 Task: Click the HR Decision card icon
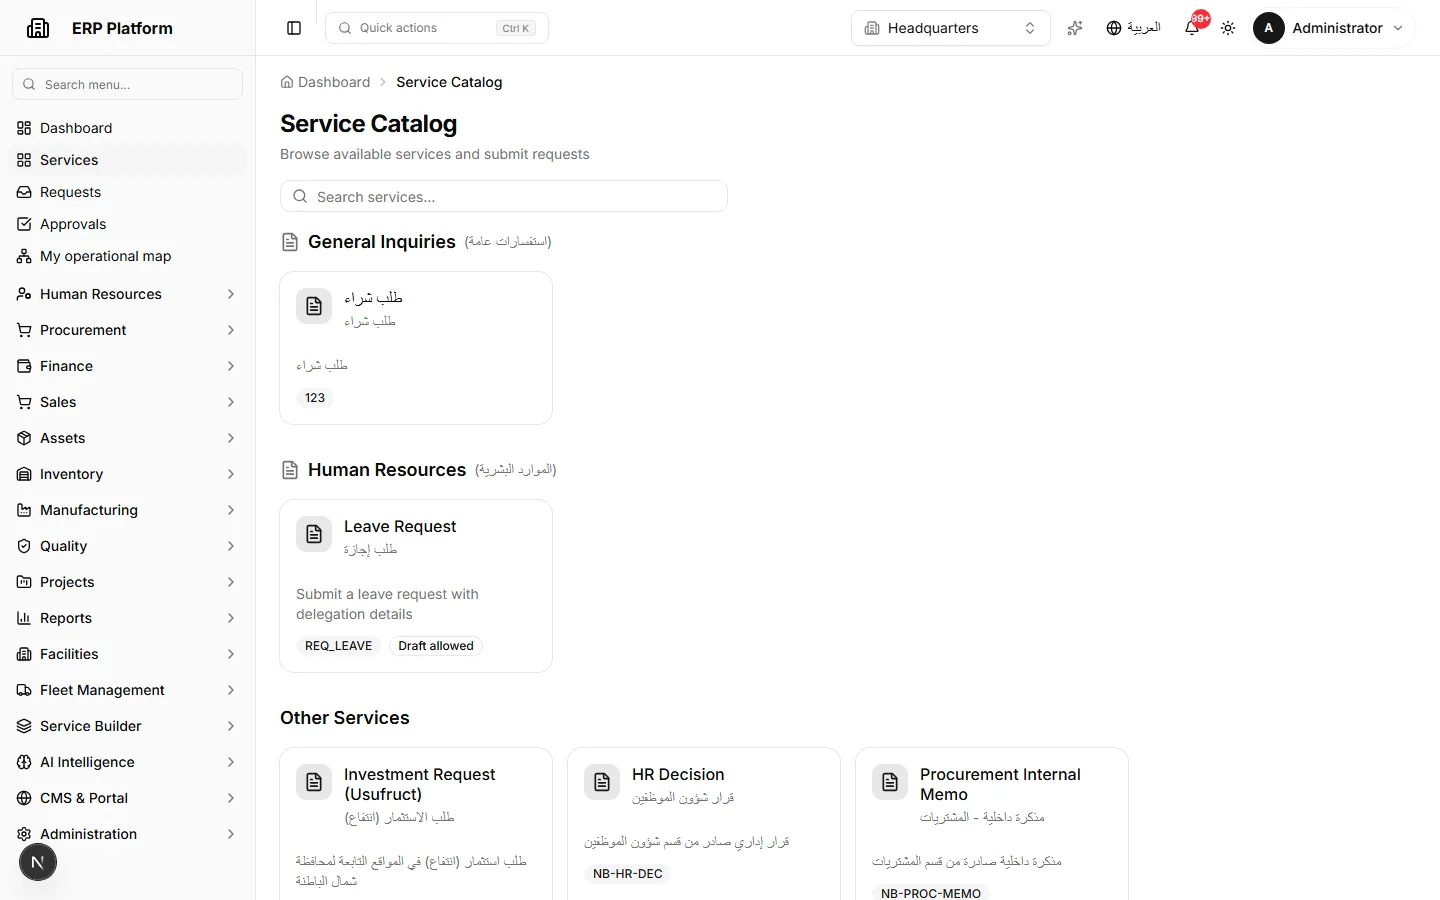[x=602, y=782]
